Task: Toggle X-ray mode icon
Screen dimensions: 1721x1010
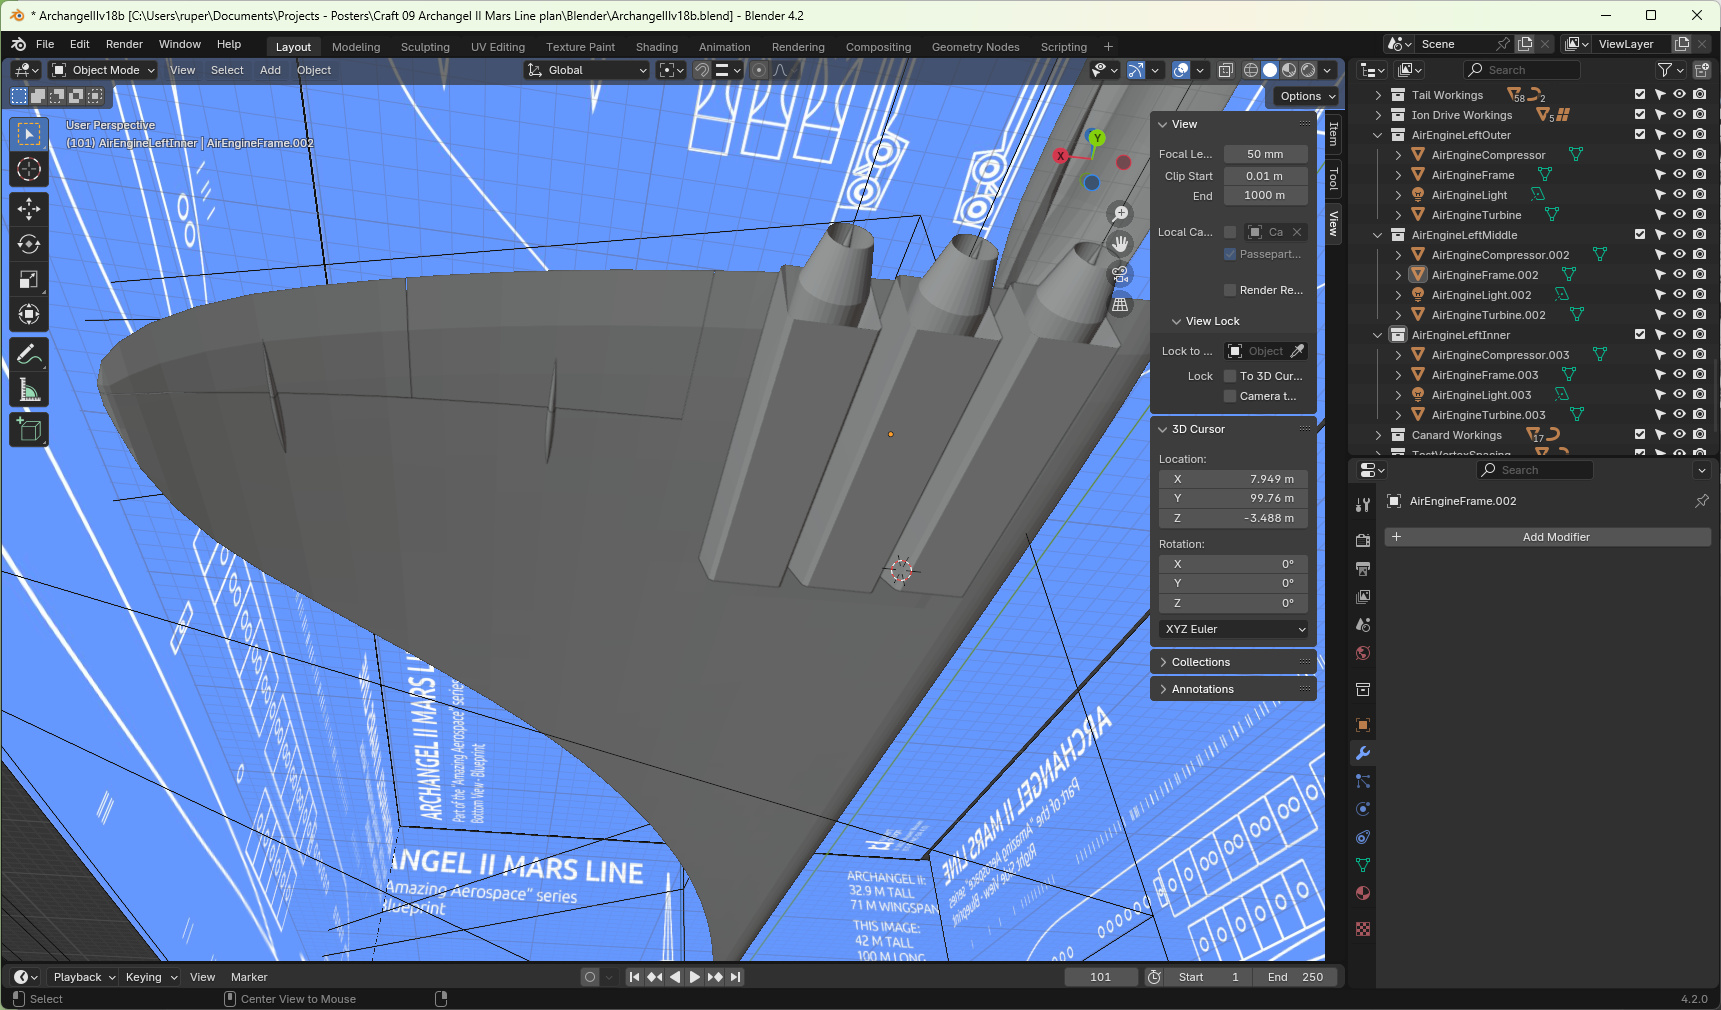Action: (1226, 70)
